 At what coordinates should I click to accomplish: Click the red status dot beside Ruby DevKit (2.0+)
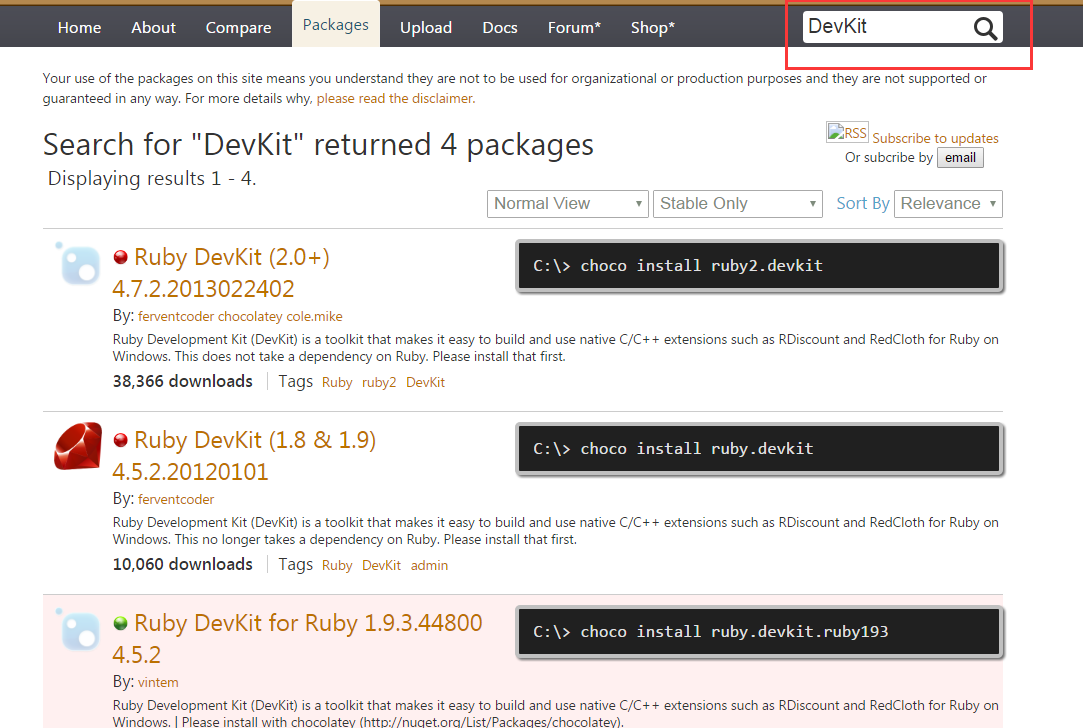(x=120, y=258)
